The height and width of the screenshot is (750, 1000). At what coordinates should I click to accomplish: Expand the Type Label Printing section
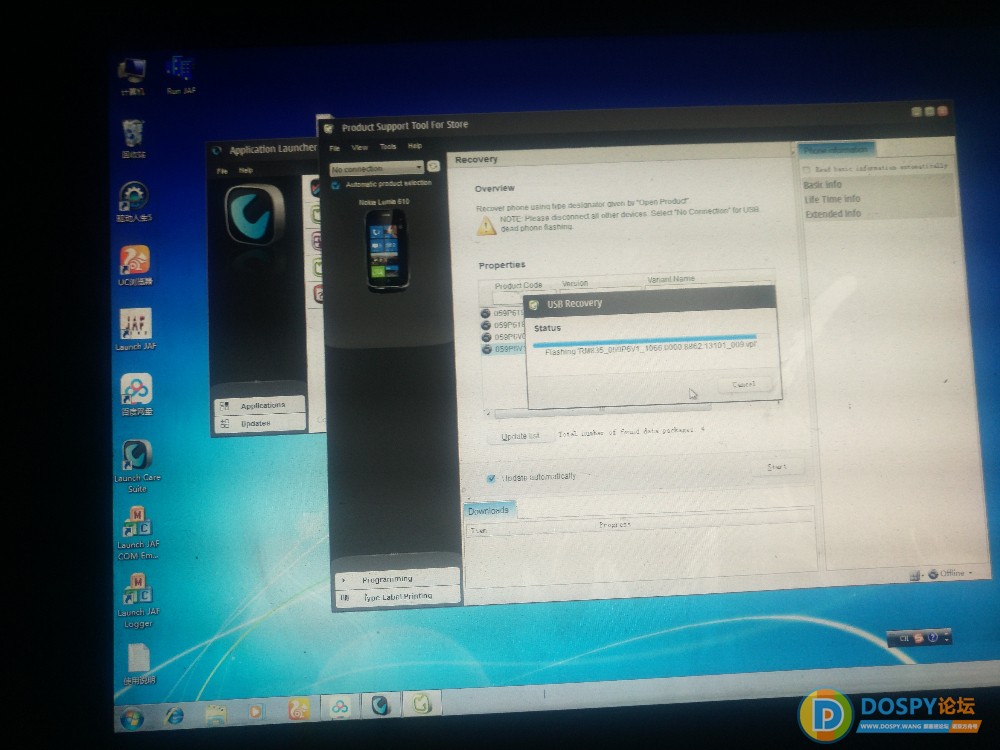pos(397,597)
